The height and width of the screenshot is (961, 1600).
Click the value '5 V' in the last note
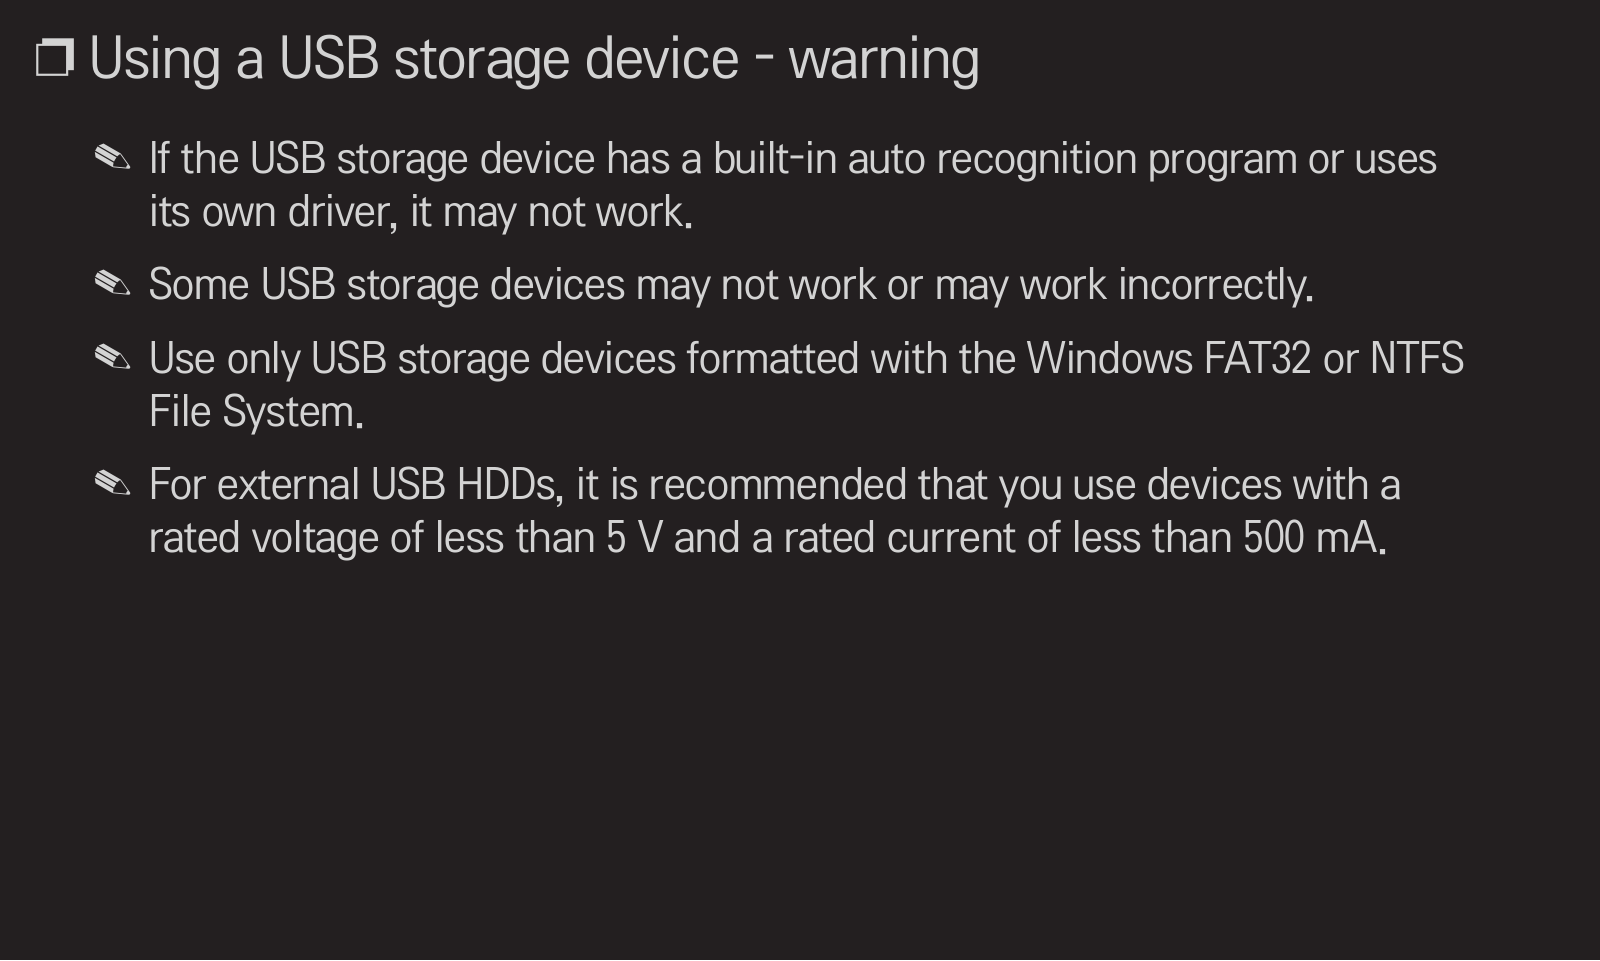(634, 538)
